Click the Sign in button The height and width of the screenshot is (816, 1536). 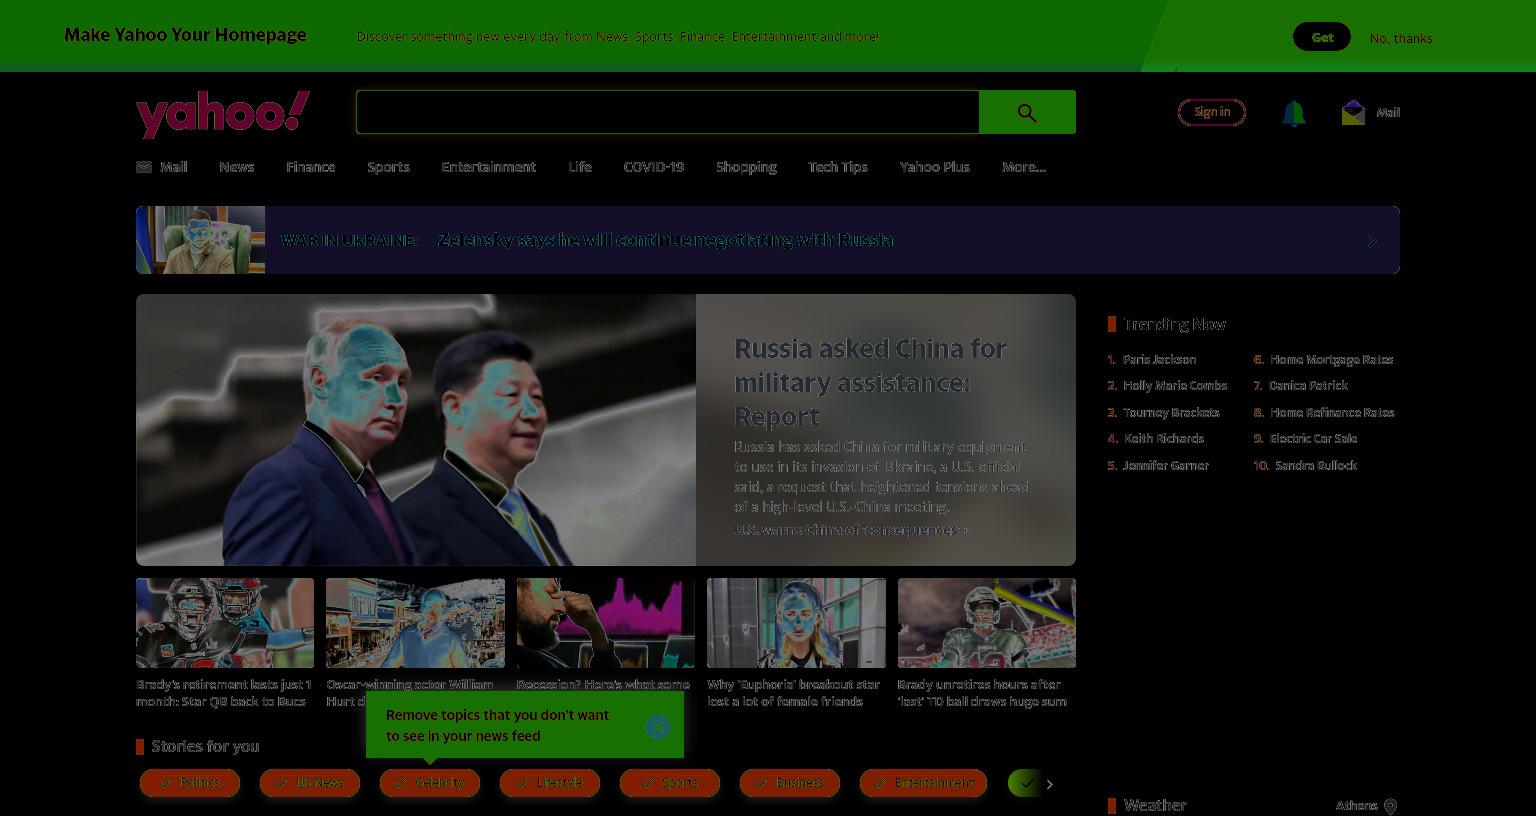tap(1212, 112)
